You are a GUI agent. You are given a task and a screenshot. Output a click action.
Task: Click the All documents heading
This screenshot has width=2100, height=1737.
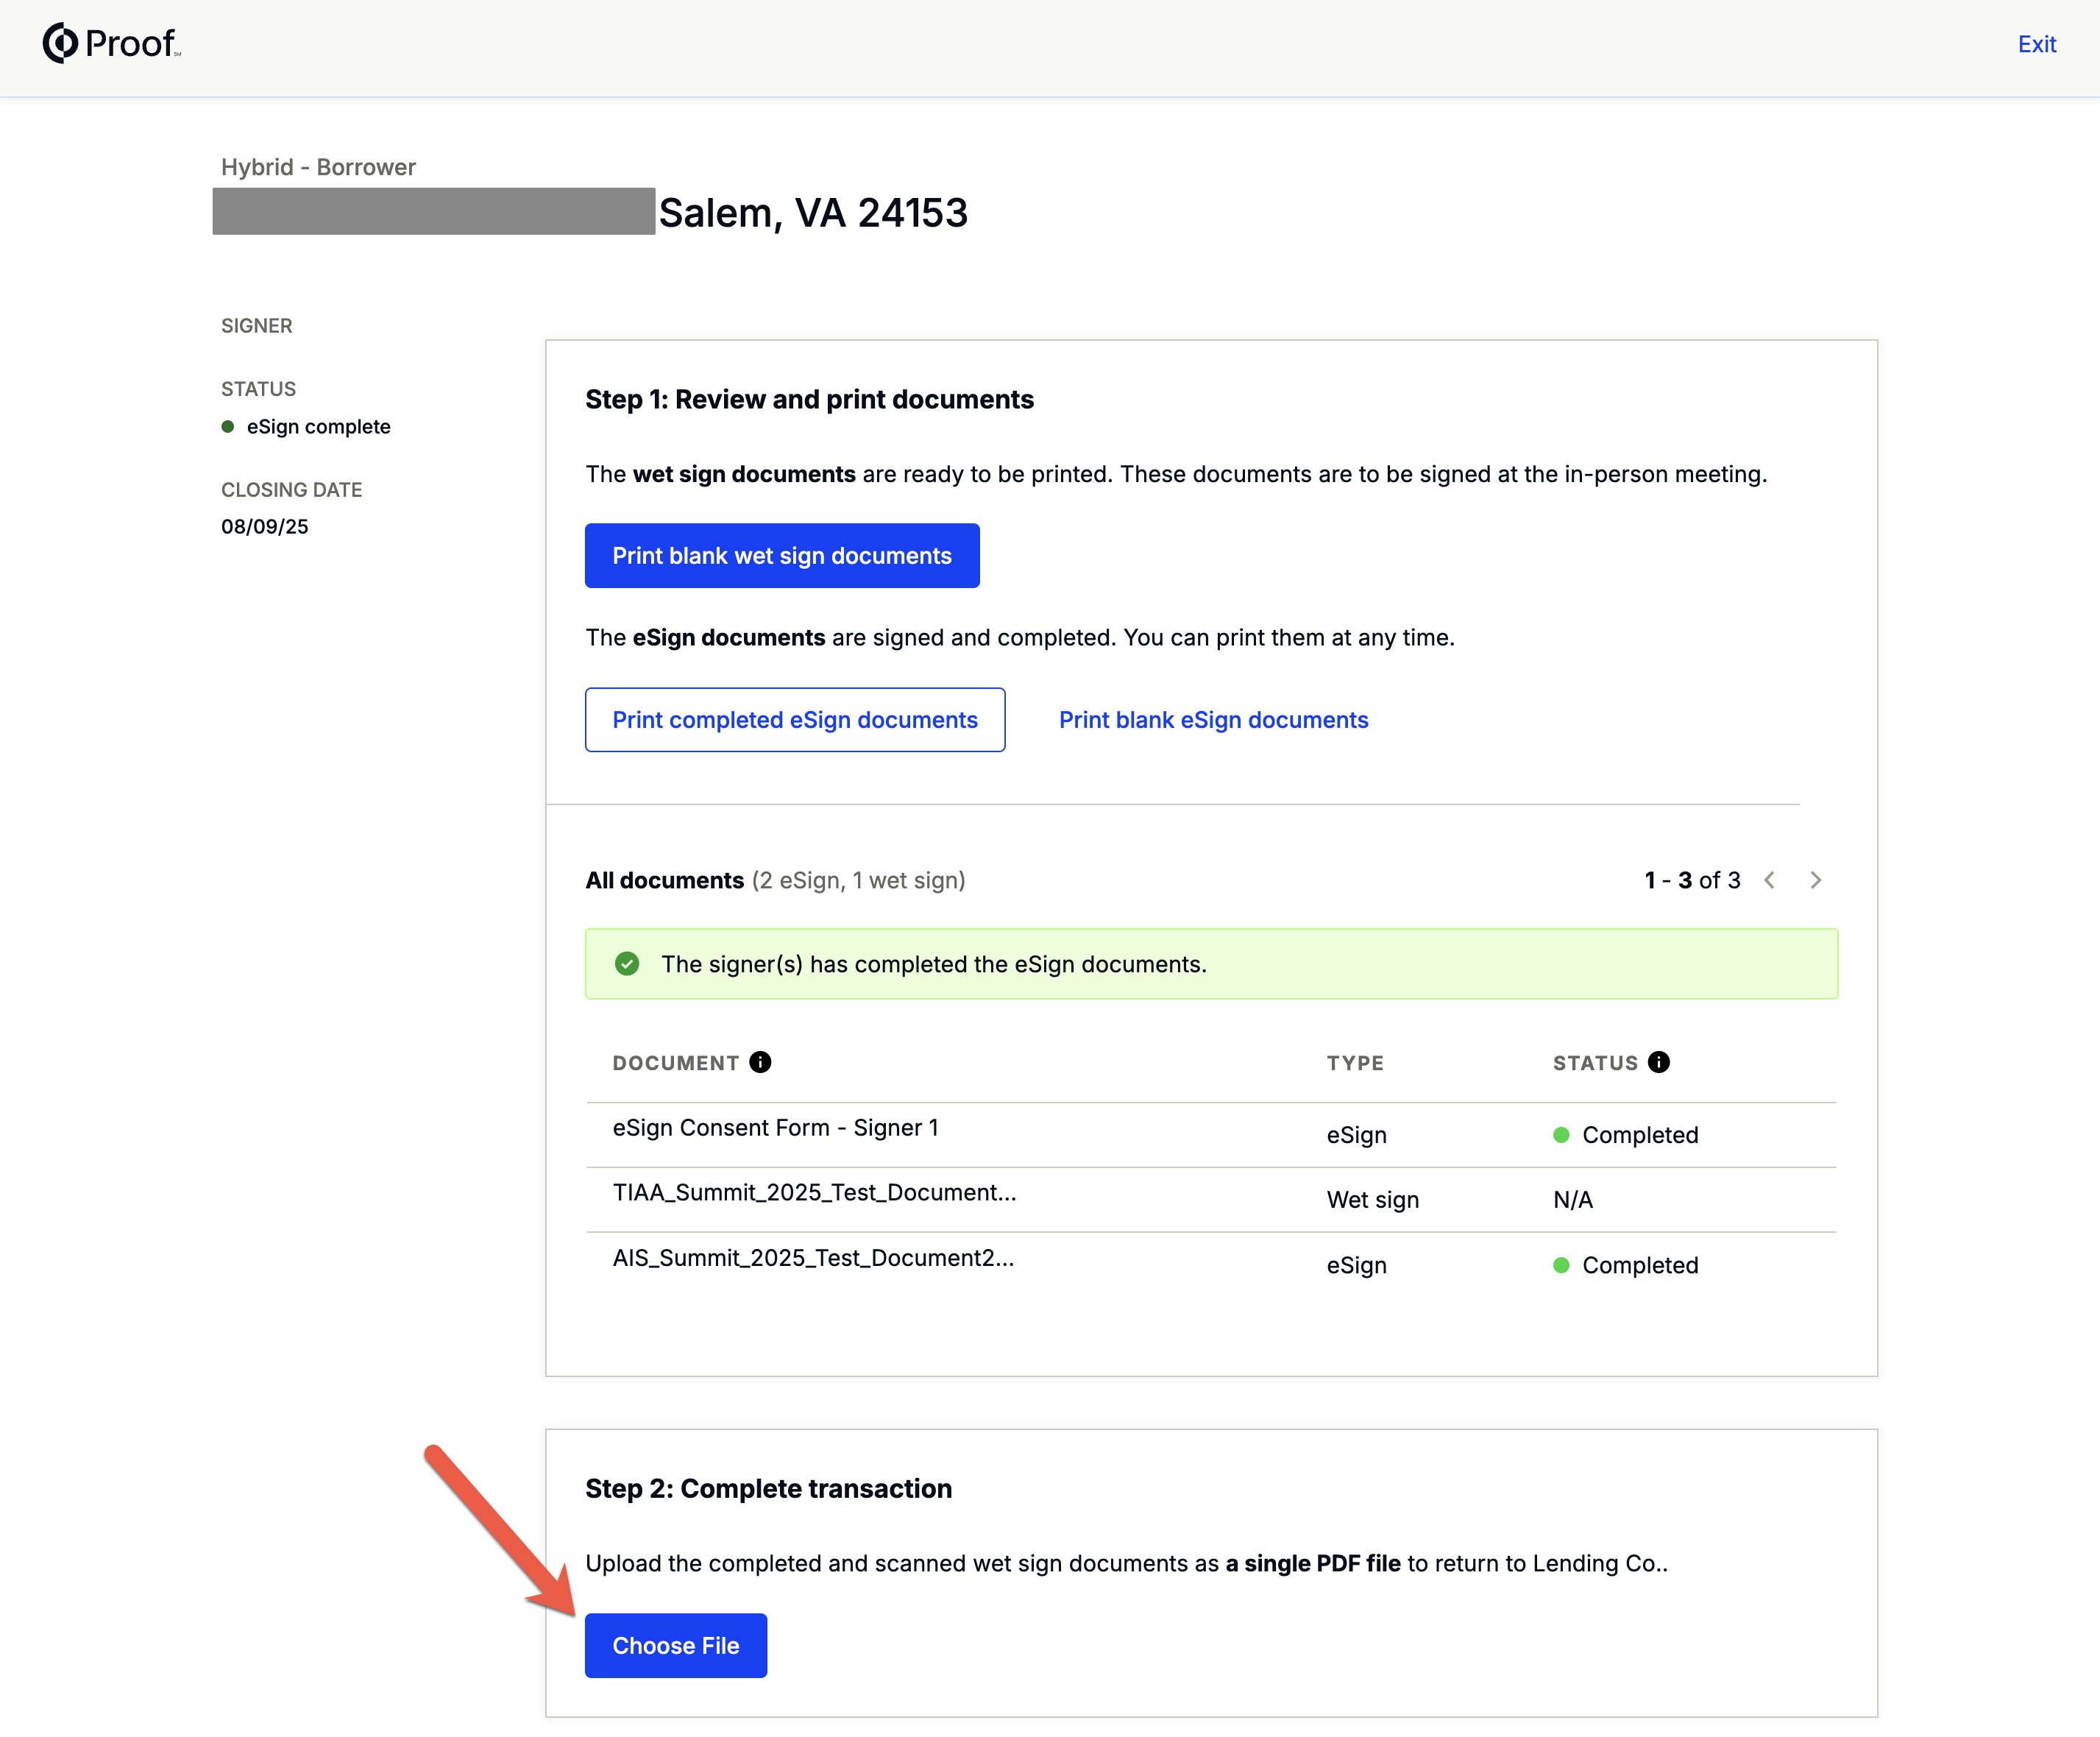(664, 880)
